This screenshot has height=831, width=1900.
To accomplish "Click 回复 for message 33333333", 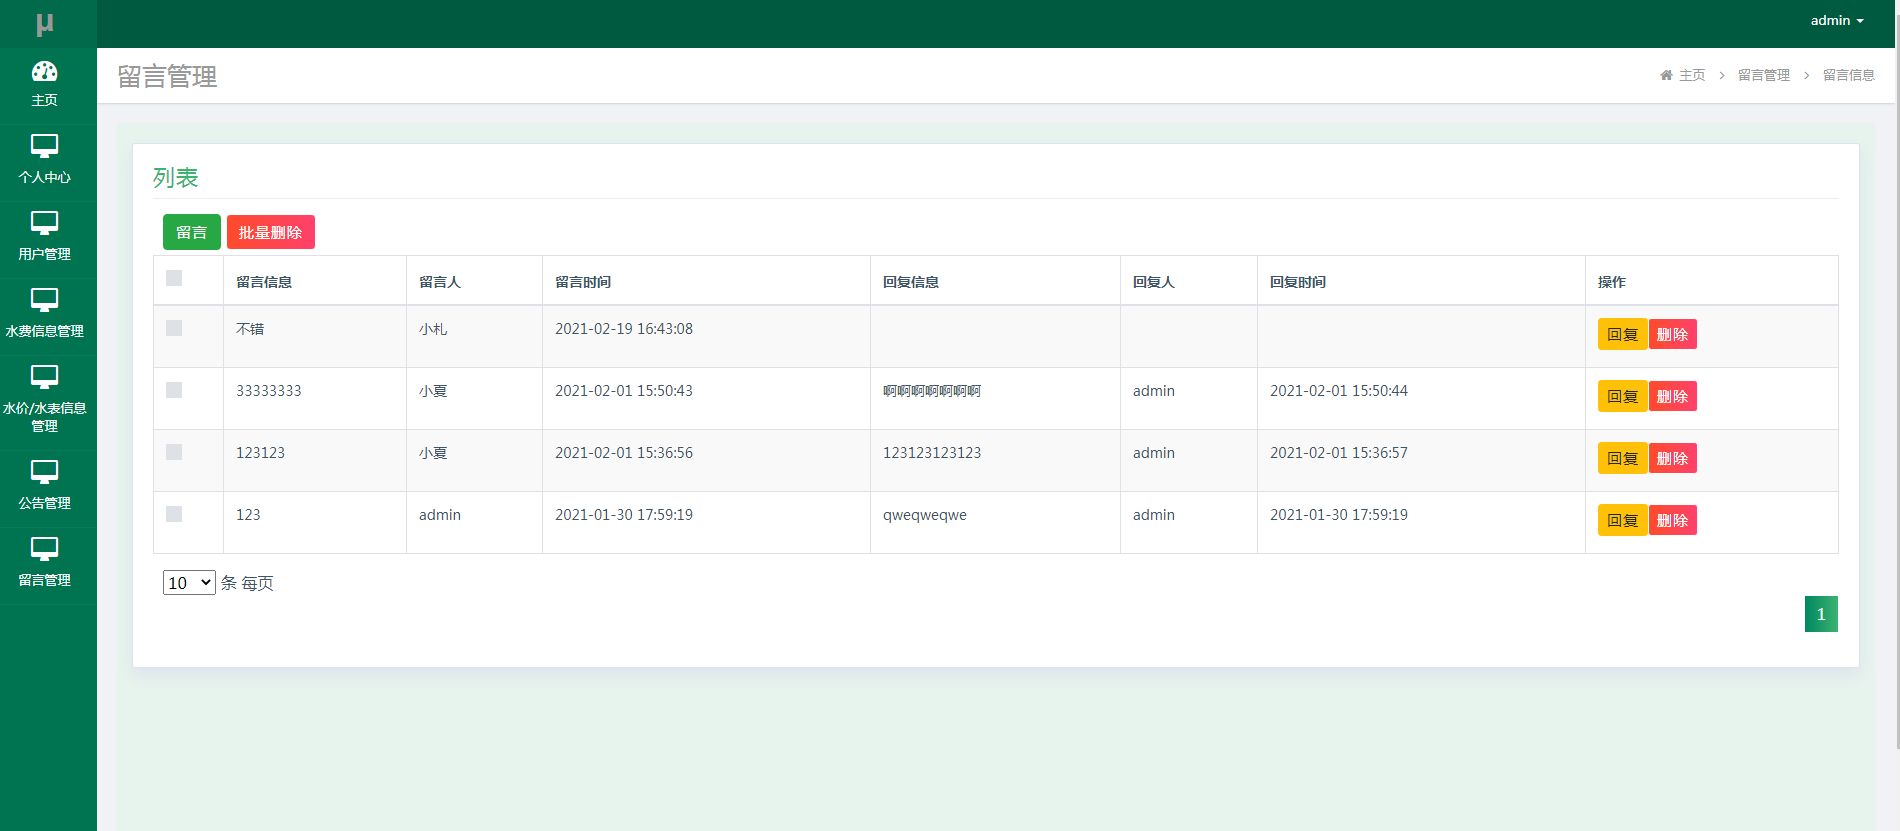I will tap(1622, 396).
